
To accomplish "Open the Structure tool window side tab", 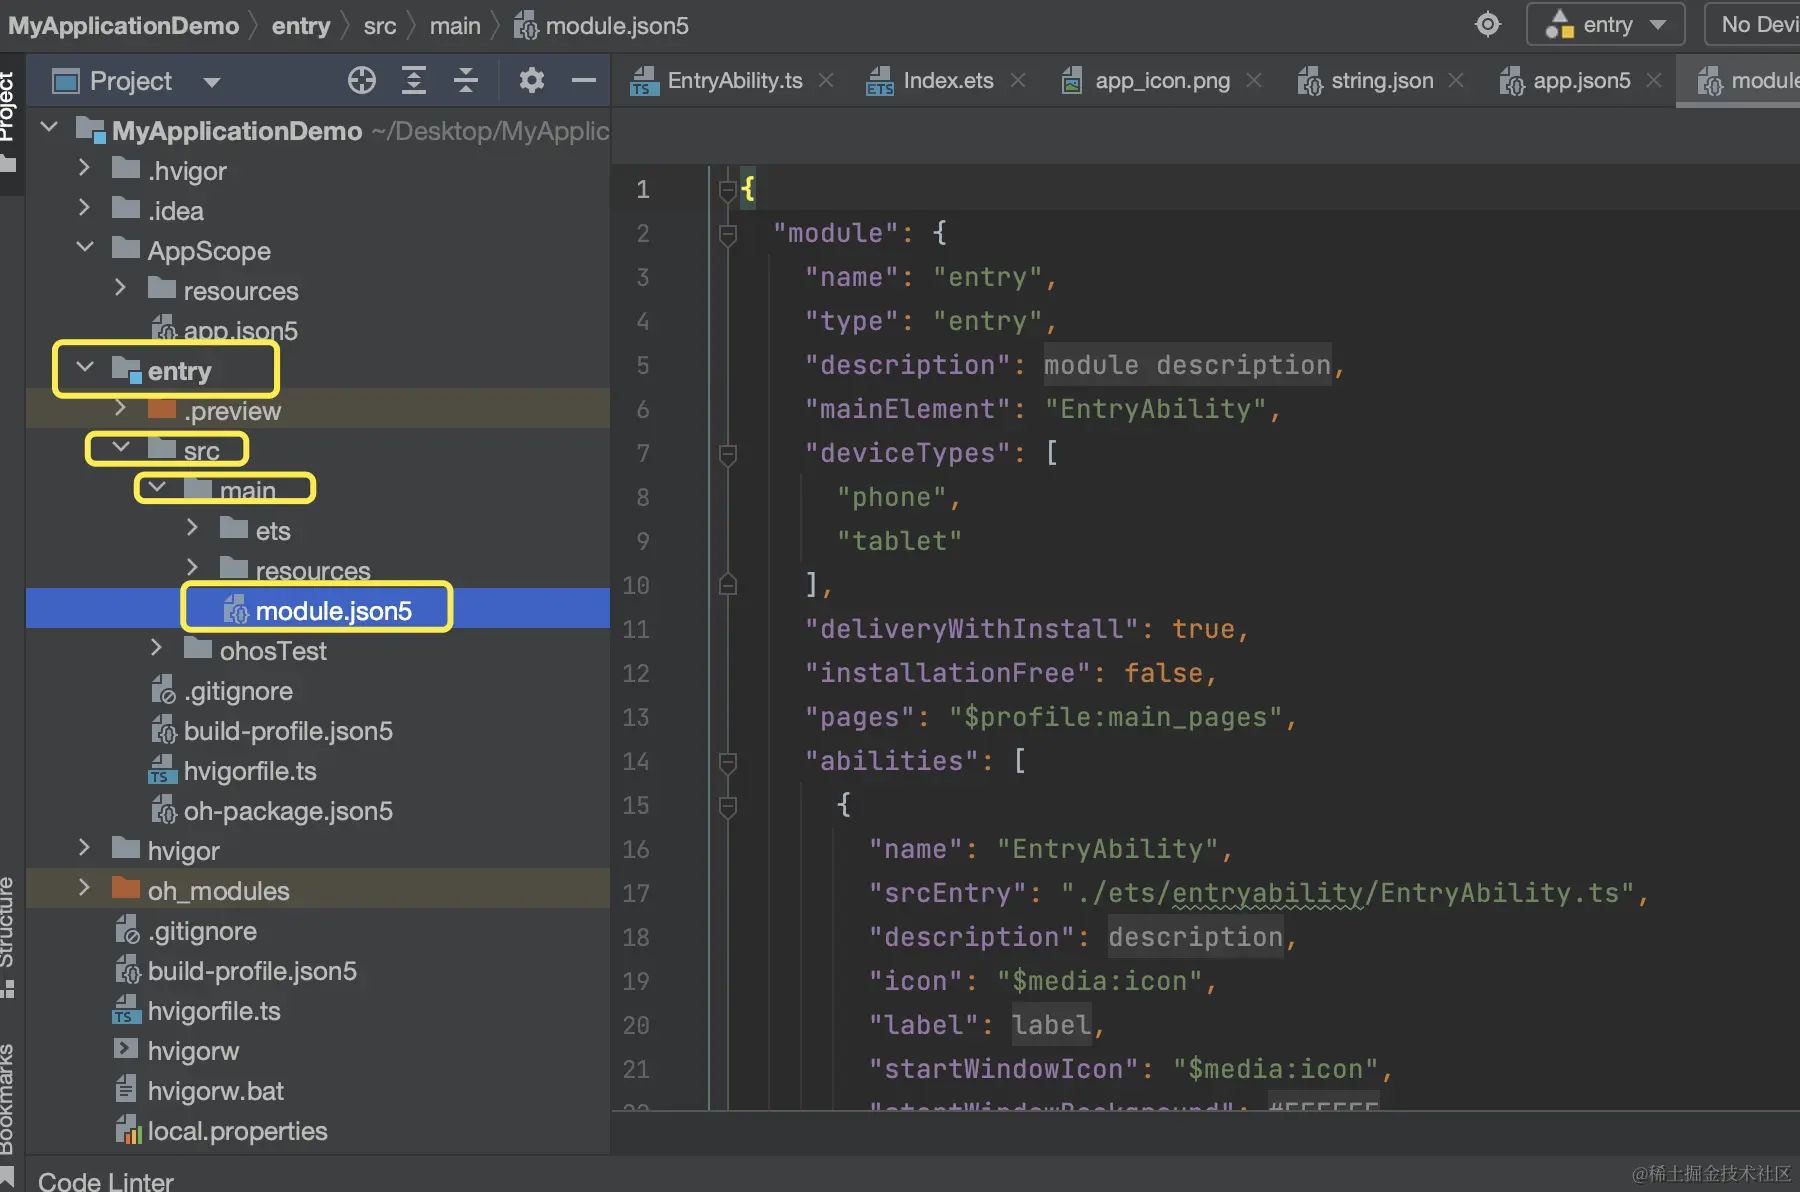I will [10, 936].
